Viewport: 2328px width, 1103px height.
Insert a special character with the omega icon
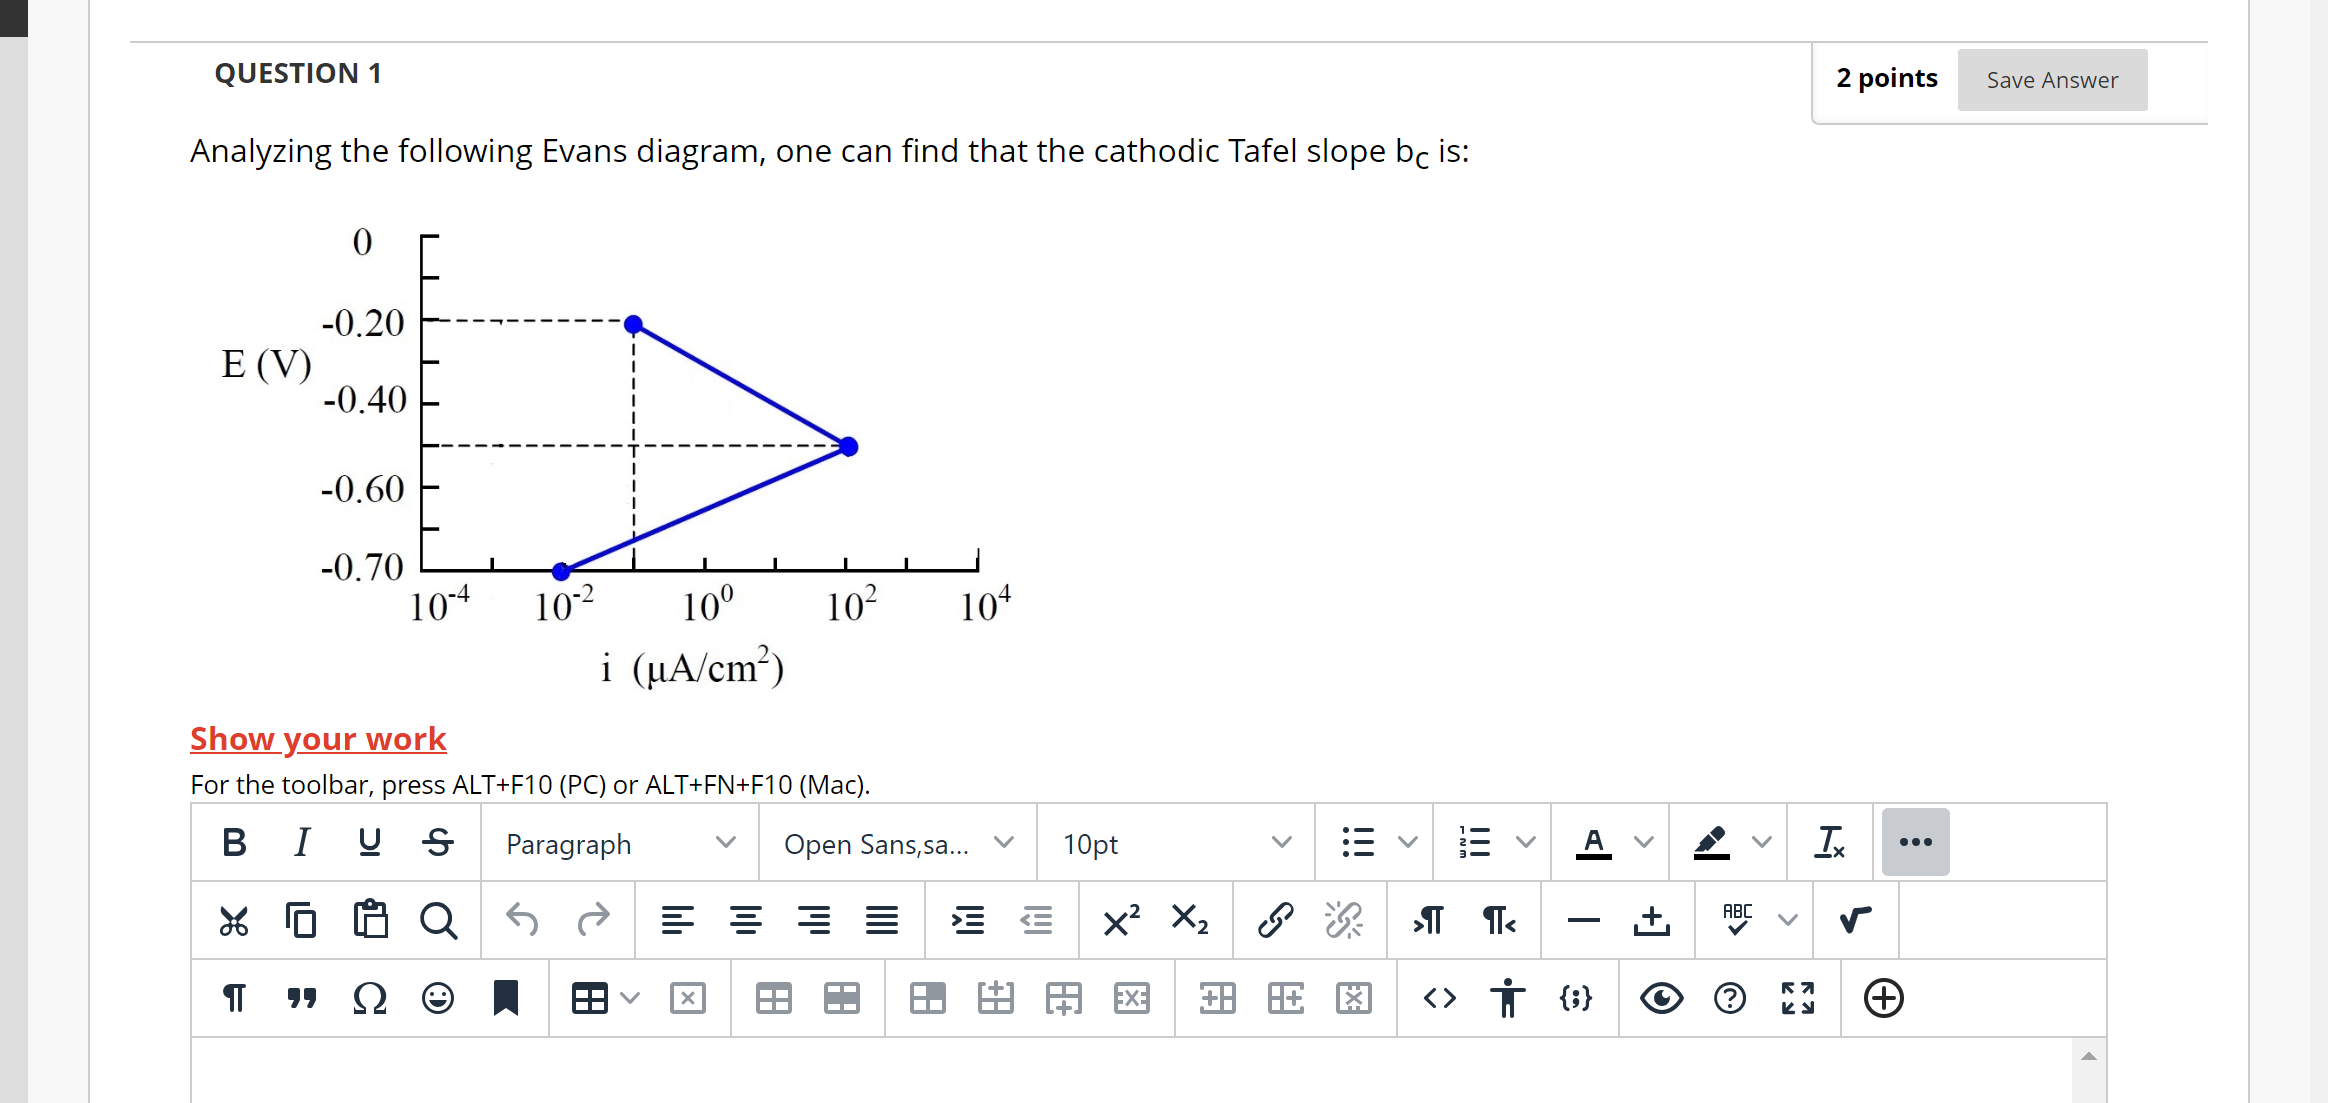(x=369, y=997)
